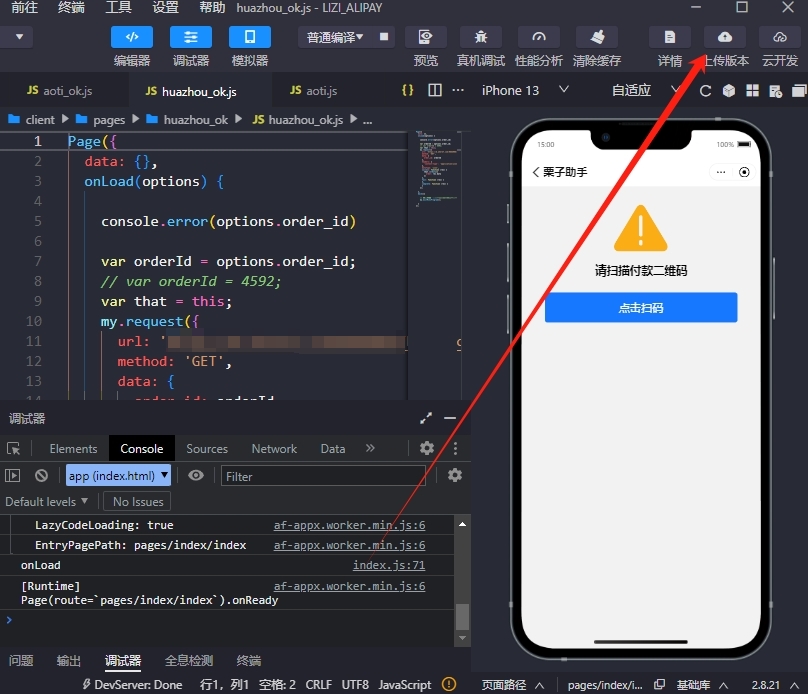Open the Default levels dropdown

[47, 501]
